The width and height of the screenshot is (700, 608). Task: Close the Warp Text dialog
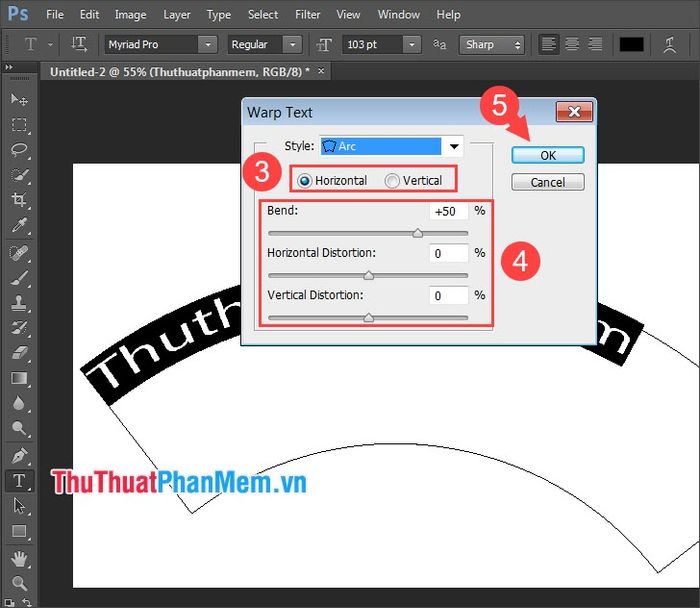(574, 112)
